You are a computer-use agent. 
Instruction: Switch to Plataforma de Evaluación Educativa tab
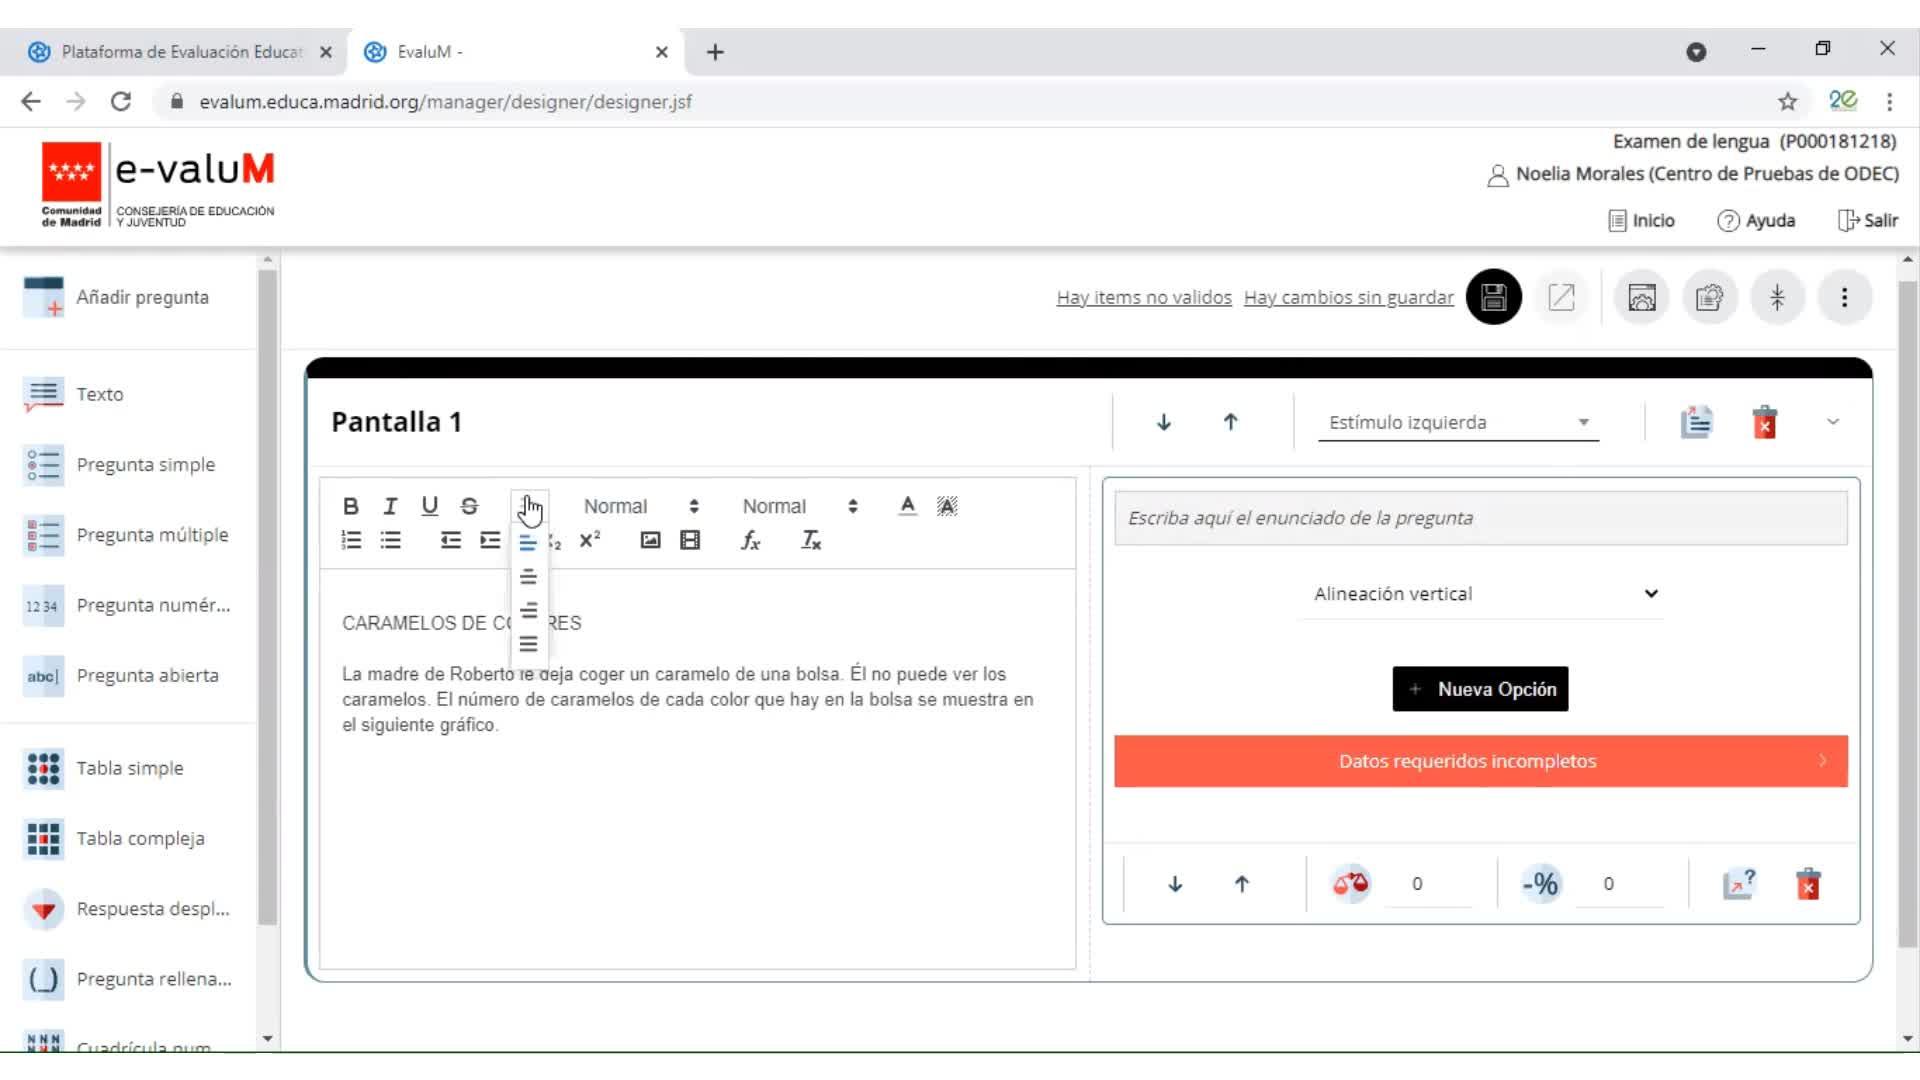pos(180,52)
